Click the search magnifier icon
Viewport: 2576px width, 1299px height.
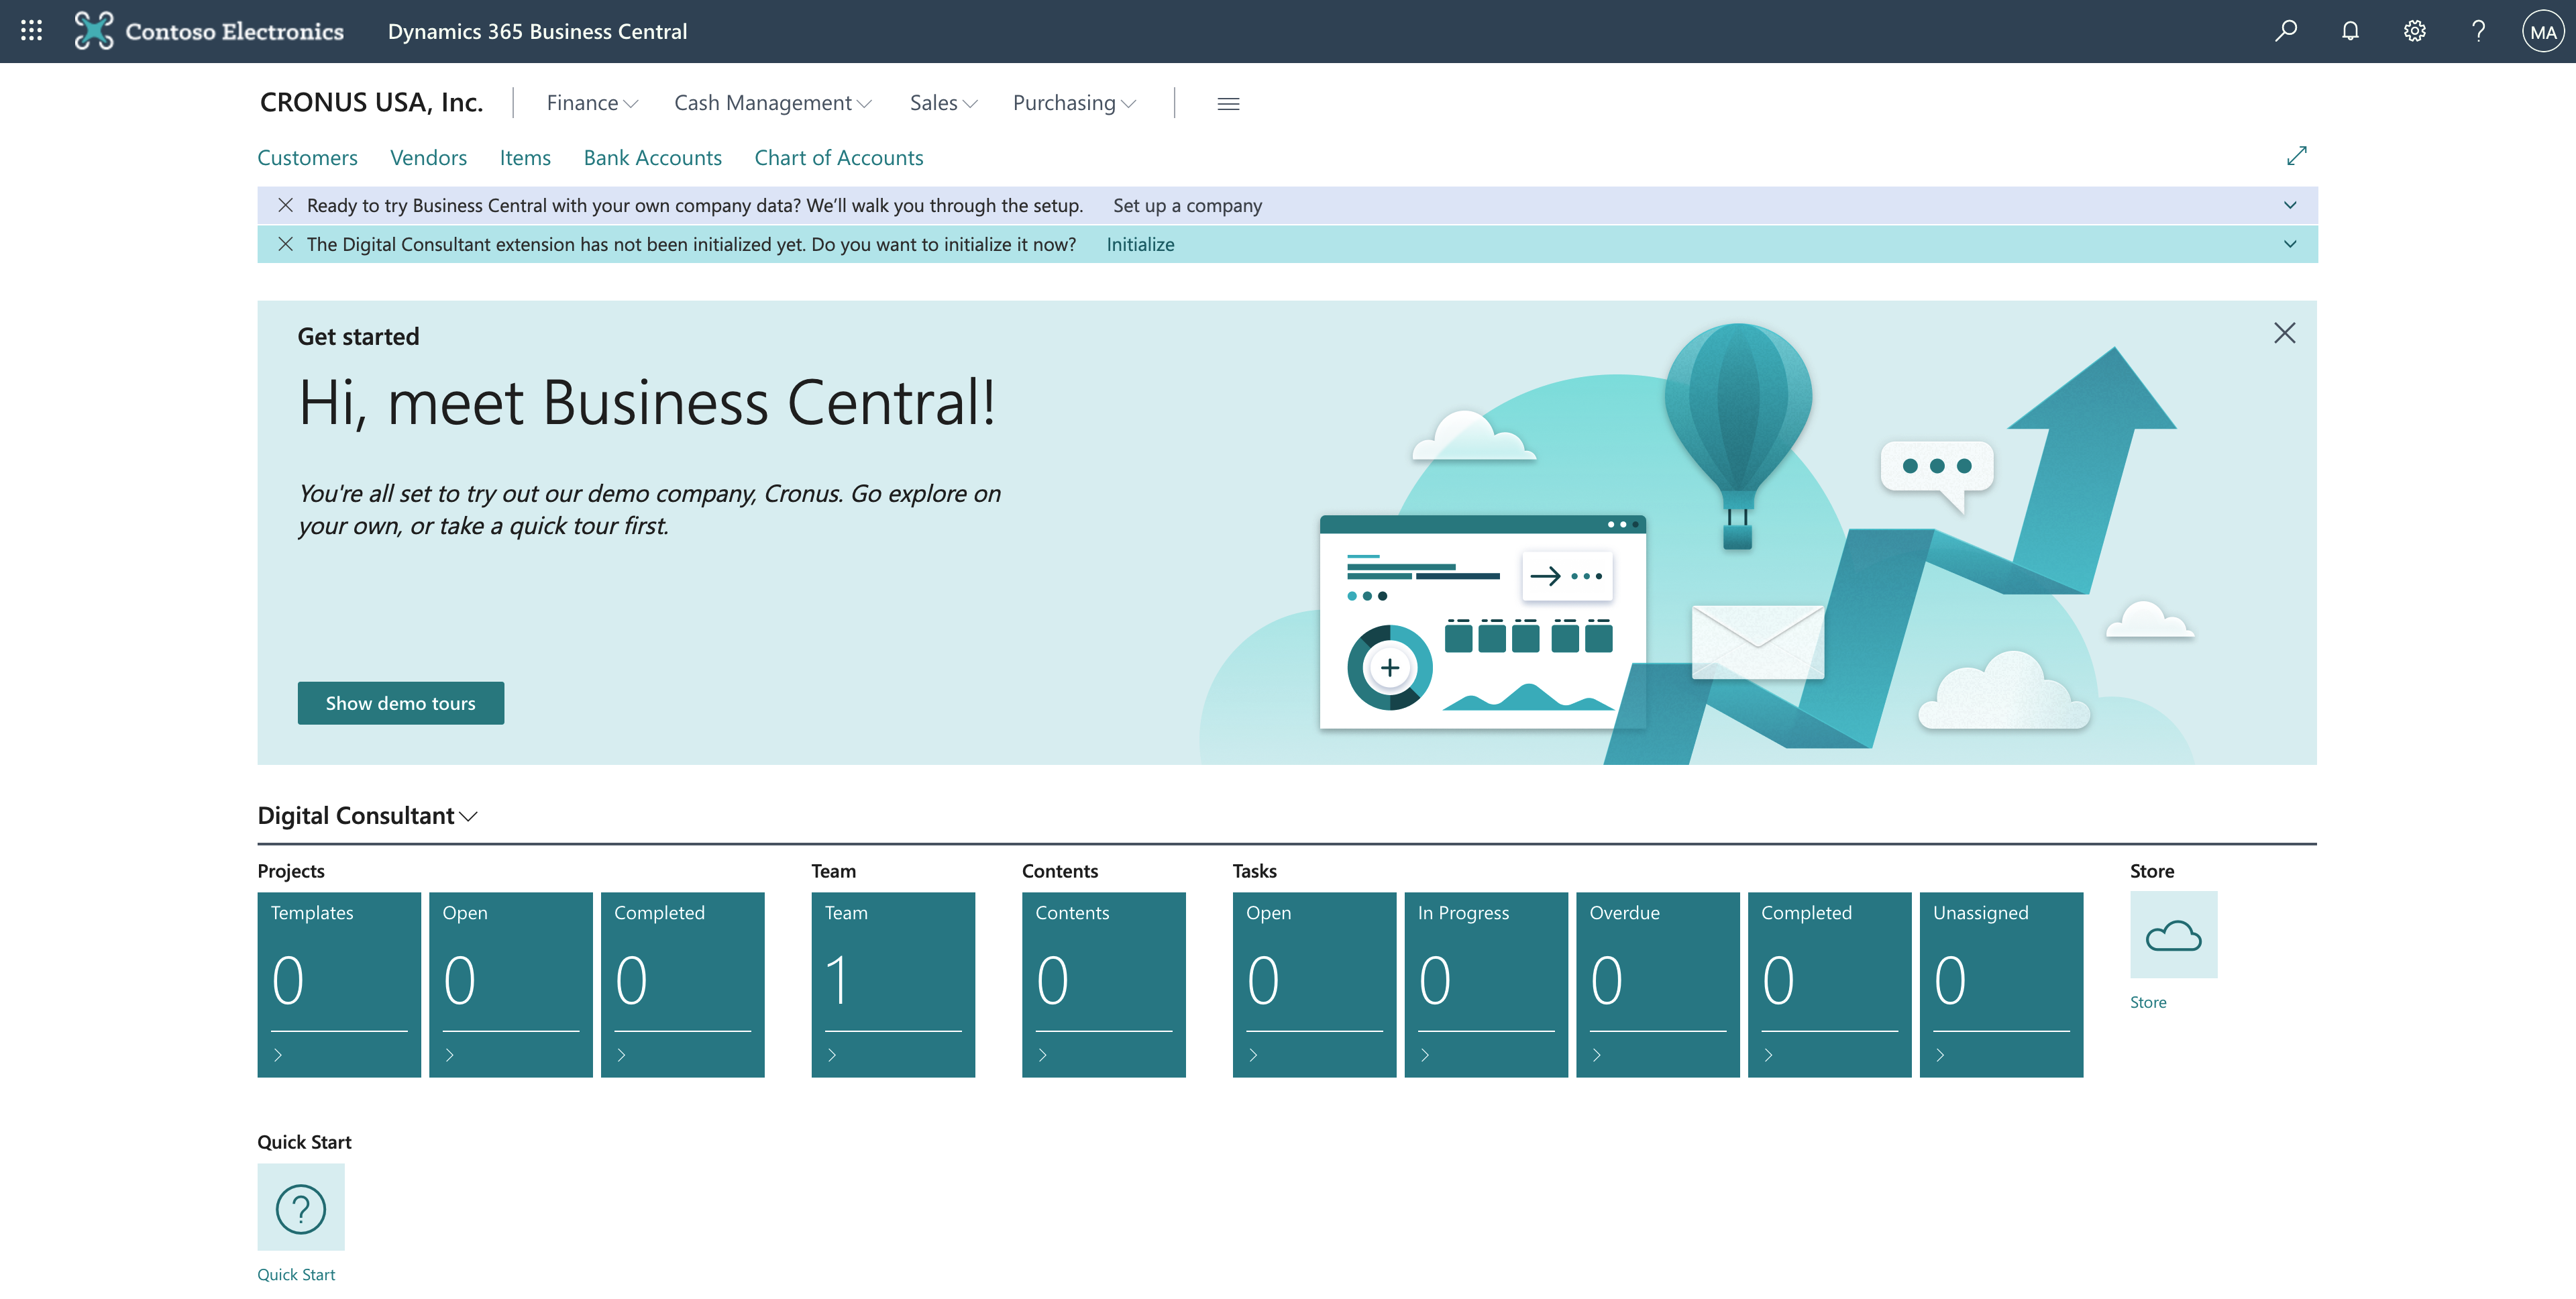2286,31
